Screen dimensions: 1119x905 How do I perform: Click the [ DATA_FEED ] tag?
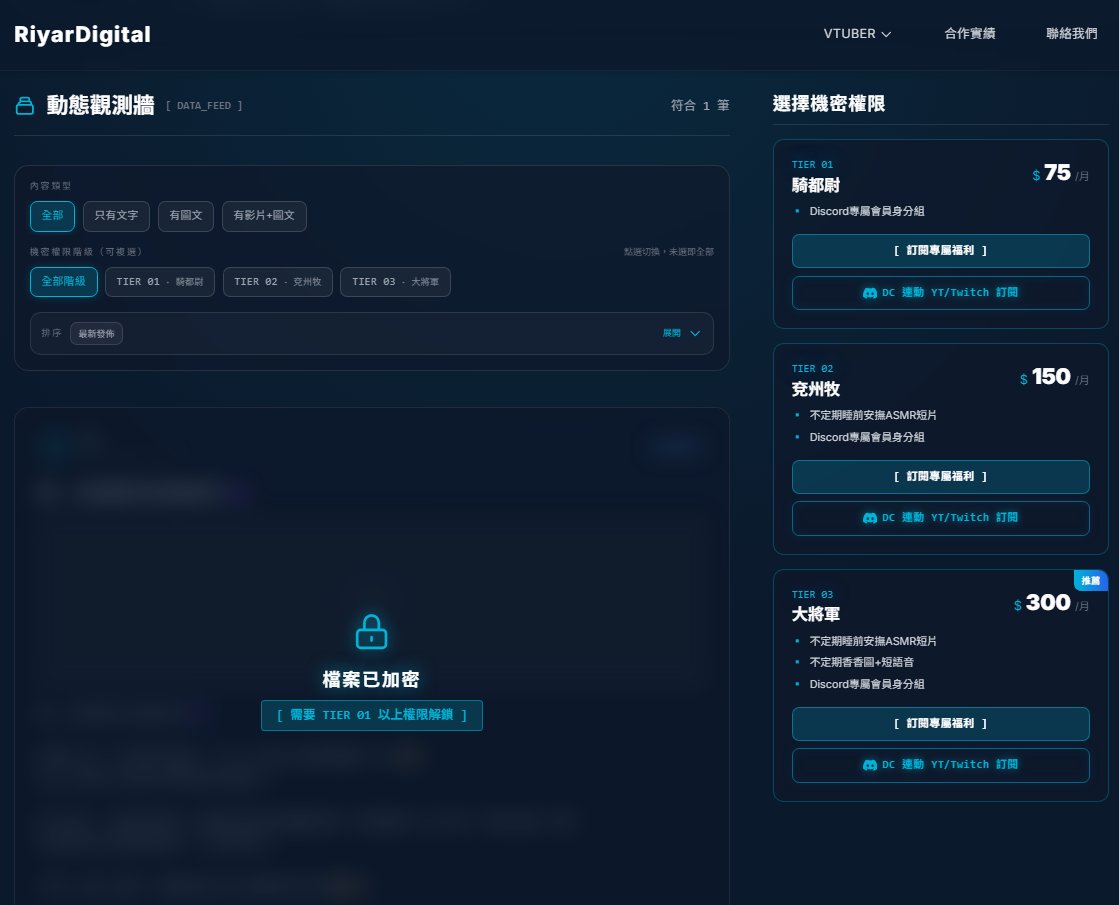coord(204,106)
